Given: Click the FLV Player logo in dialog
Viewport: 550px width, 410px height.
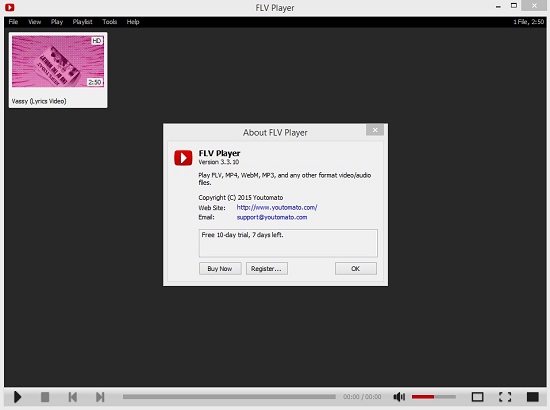Looking at the screenshot, I should tap(183, 158).
